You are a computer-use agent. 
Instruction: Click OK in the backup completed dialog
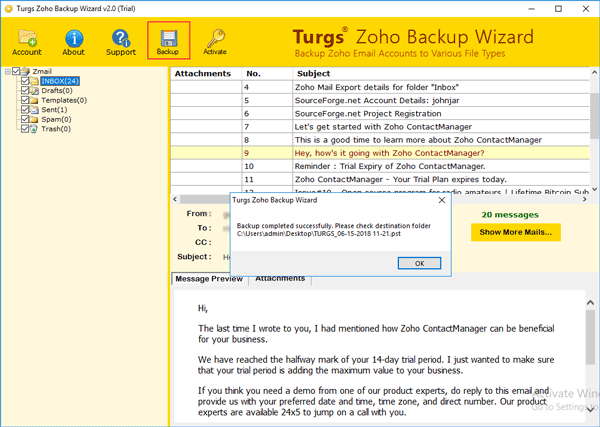pos(419,263)
